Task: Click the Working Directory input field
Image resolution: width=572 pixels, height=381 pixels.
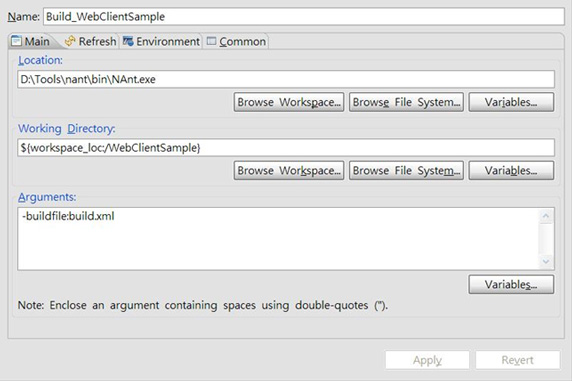Action: 286,147
